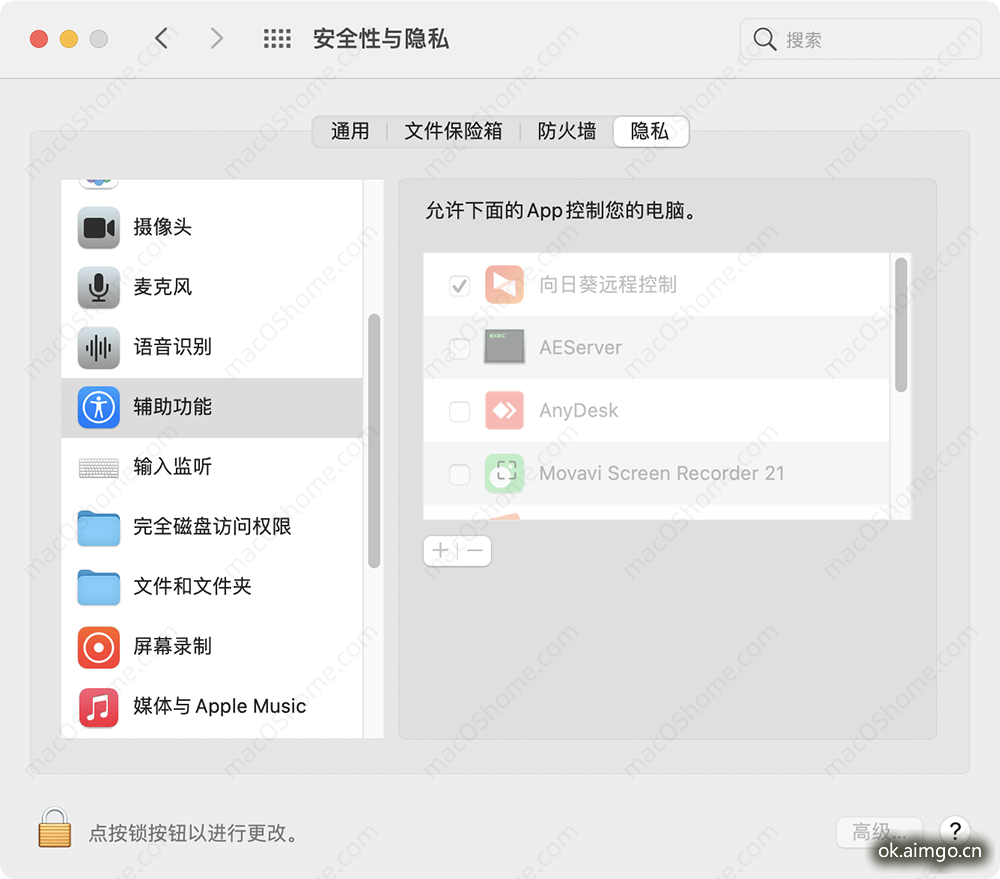
Task: Open the 通用 tab
Action: (351, 131)
